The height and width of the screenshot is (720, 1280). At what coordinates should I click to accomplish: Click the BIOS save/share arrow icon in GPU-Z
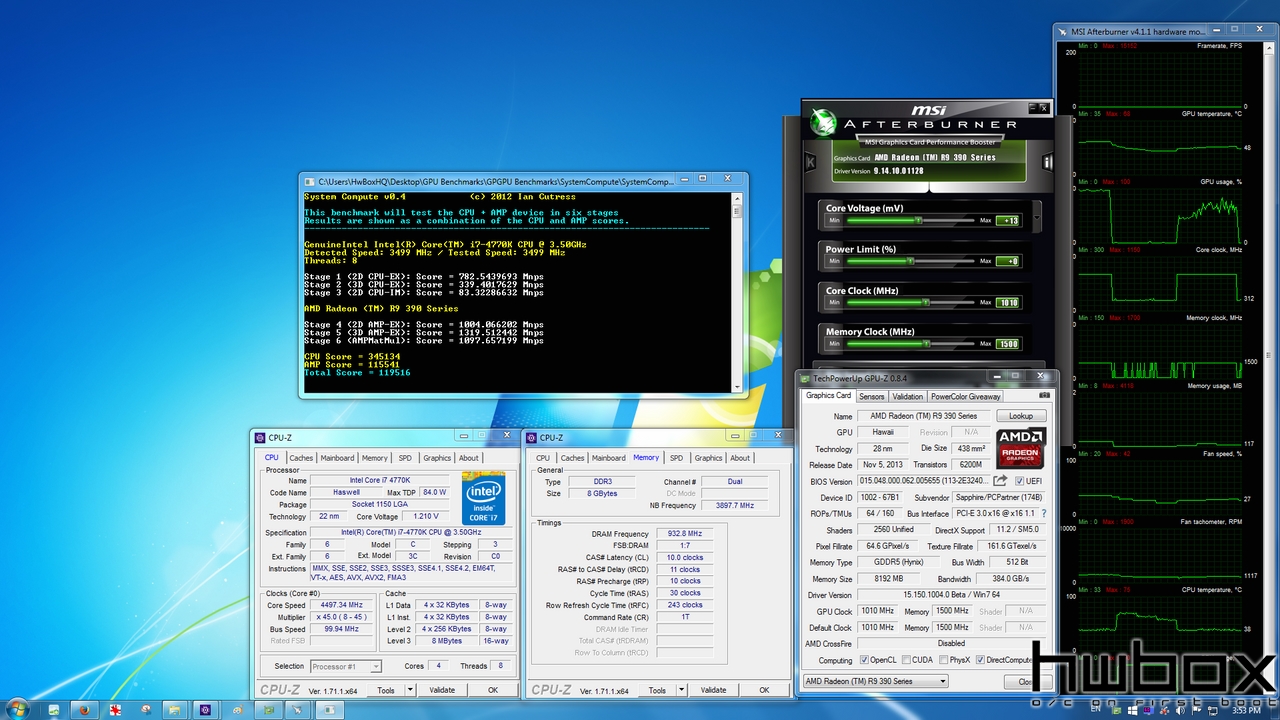1000,481
